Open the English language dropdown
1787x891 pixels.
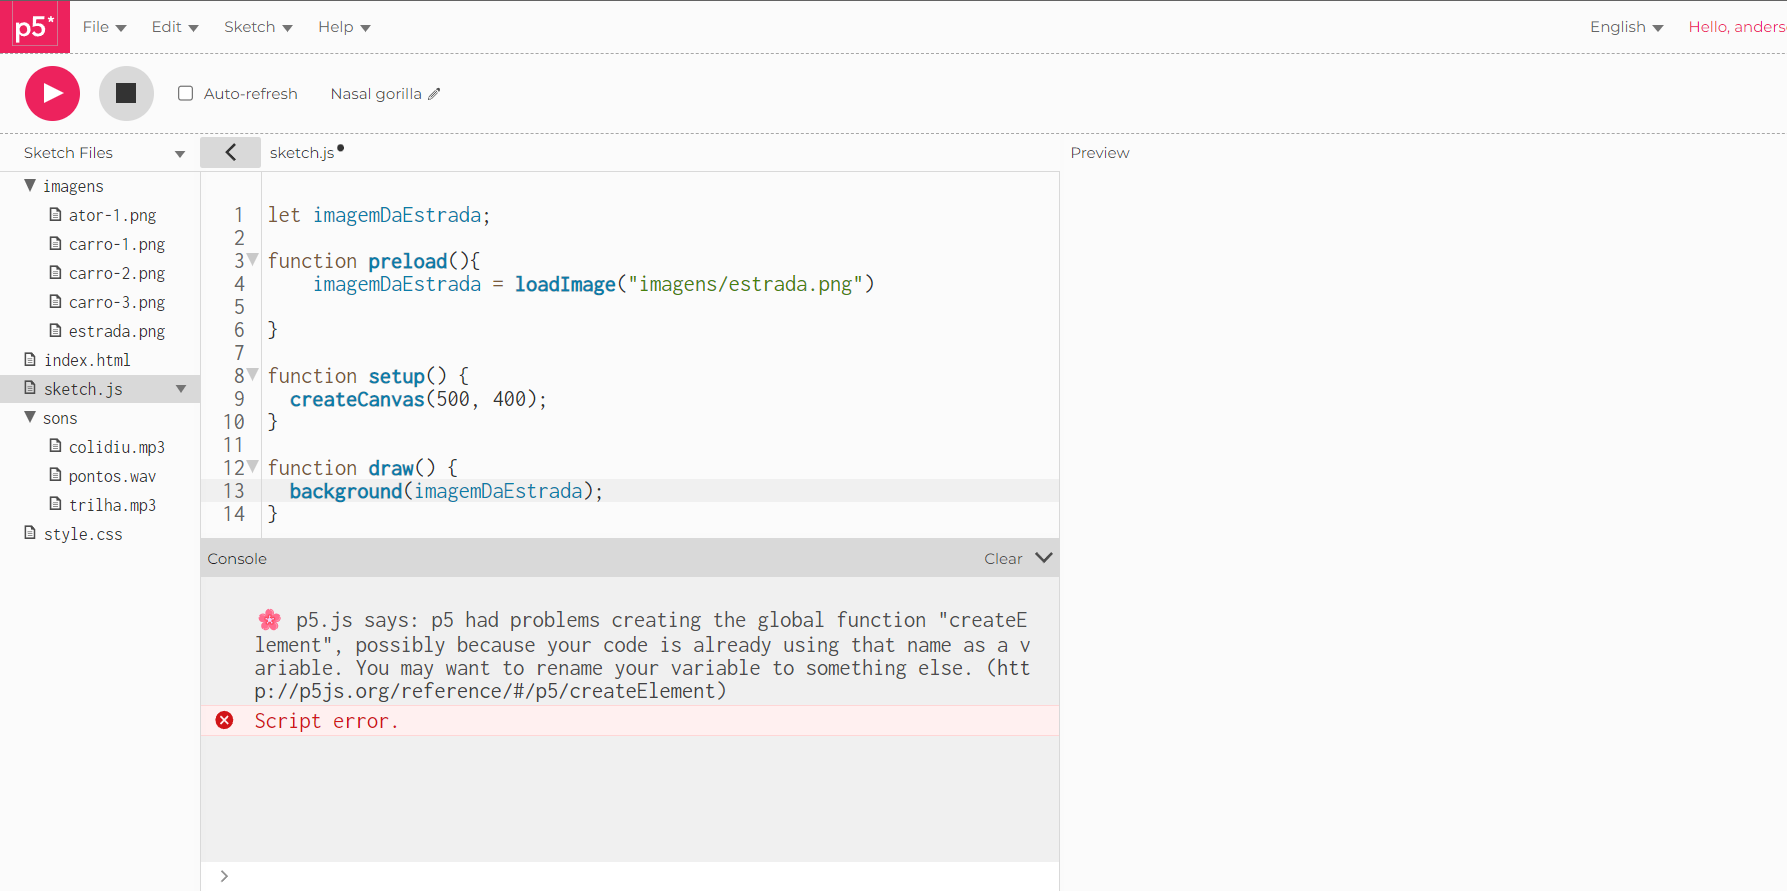coord(1626,27)
